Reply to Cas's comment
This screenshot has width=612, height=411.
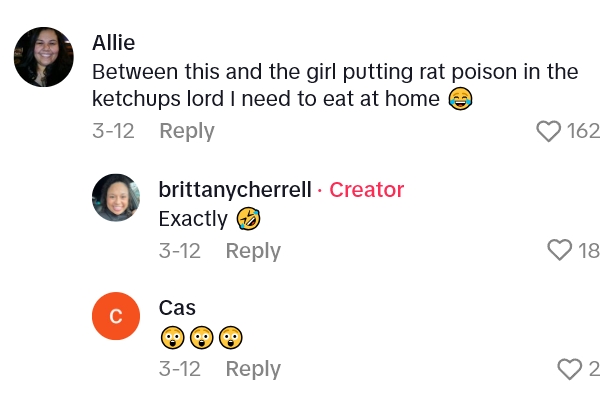[x=253, y=369]
